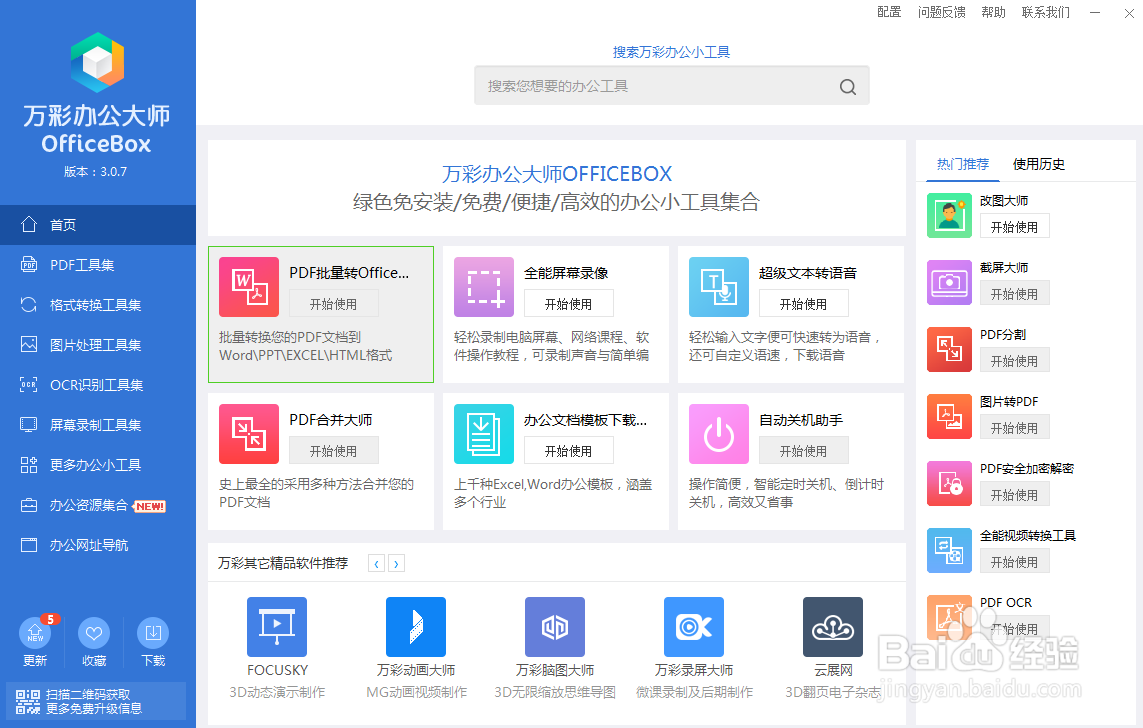The image size is (1143, 728).
Task: Click the 截屏大师 camera icon
Action: (949, 283)
